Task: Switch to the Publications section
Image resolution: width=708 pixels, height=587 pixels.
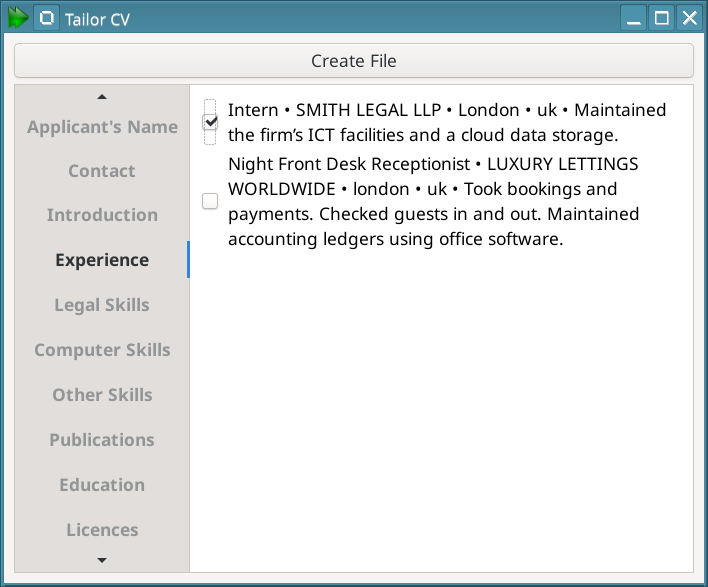Action: [x=102, y=440]
